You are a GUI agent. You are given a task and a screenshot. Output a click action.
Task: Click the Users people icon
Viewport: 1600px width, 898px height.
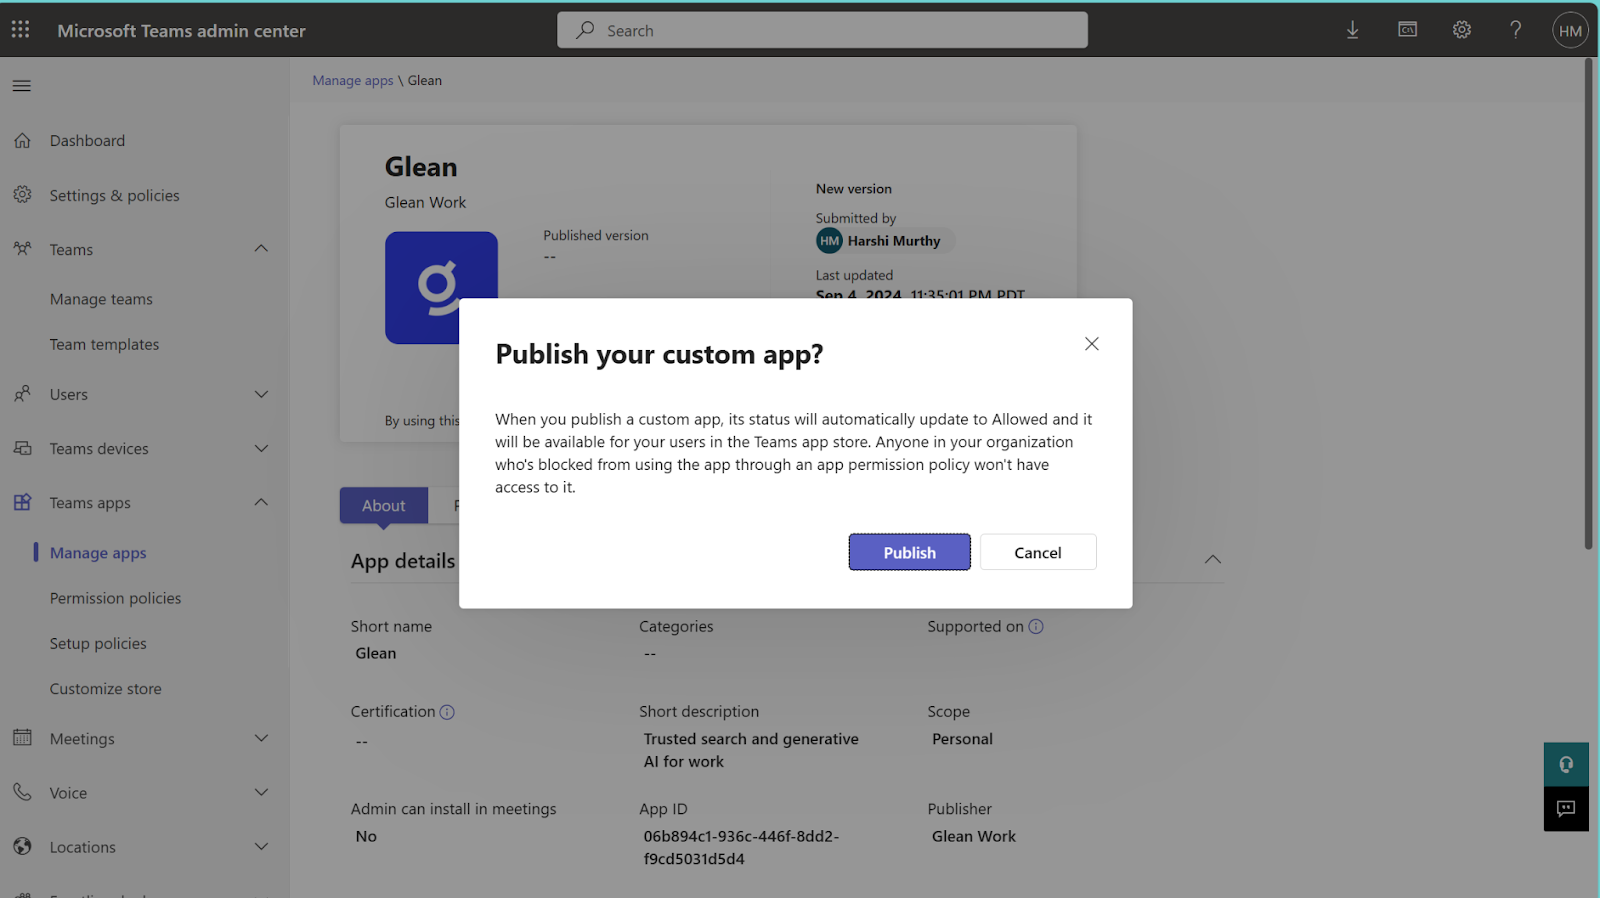pos(22,394)
